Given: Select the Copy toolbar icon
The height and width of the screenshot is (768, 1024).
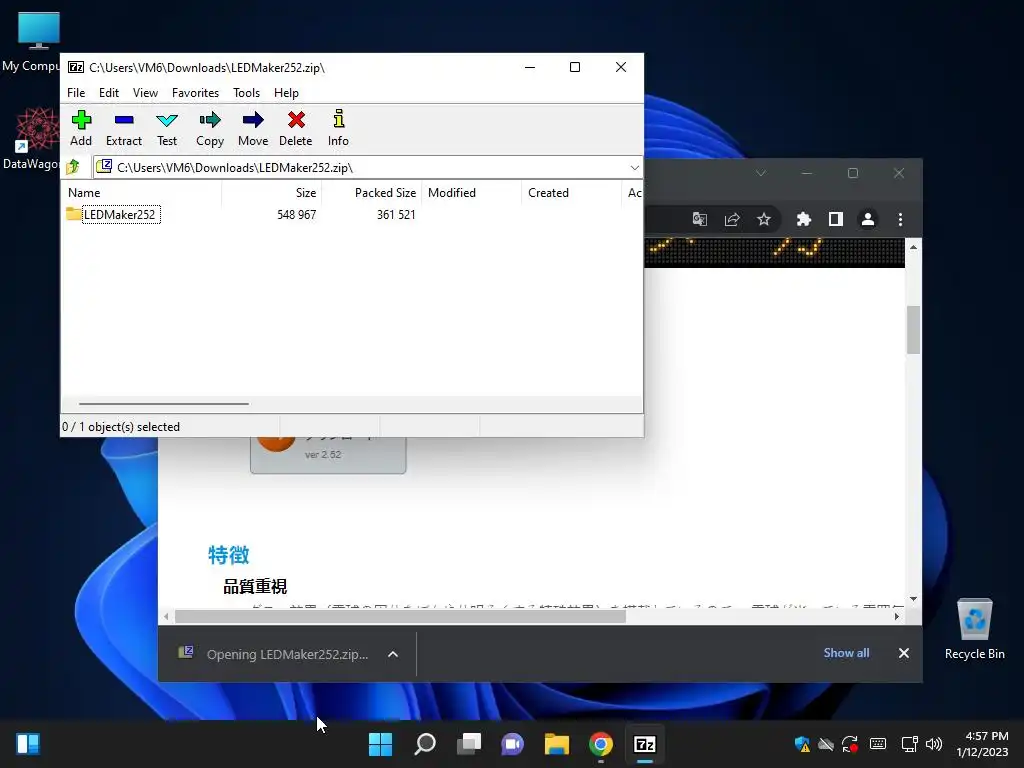Looking at the screenshot, I should [210, 128].
